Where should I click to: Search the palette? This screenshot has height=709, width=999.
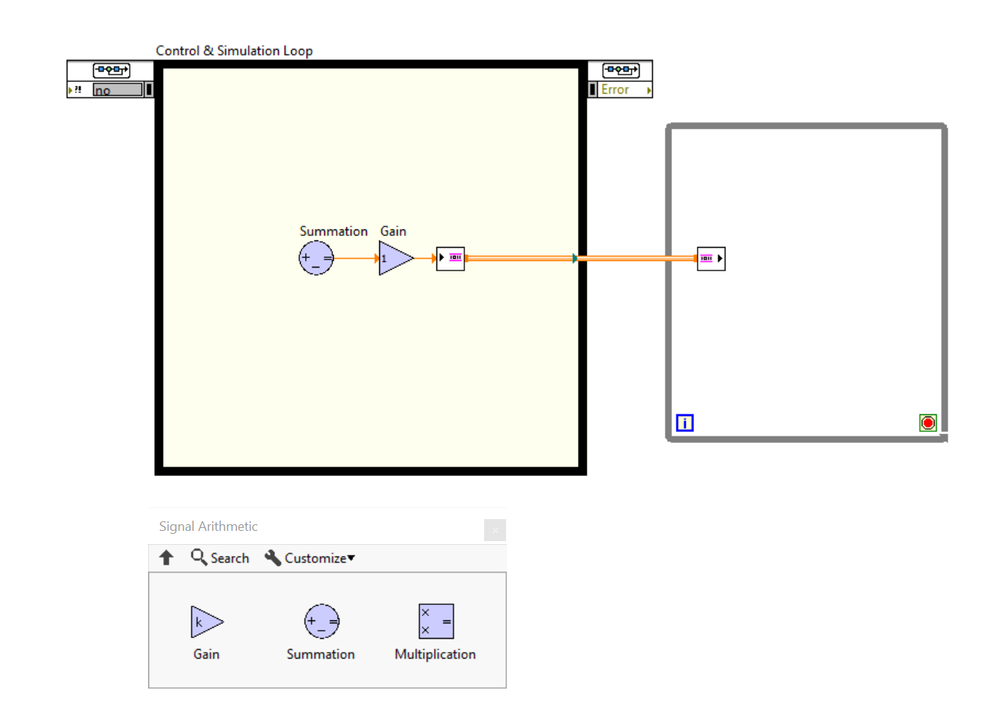click(x=220, y=558)
